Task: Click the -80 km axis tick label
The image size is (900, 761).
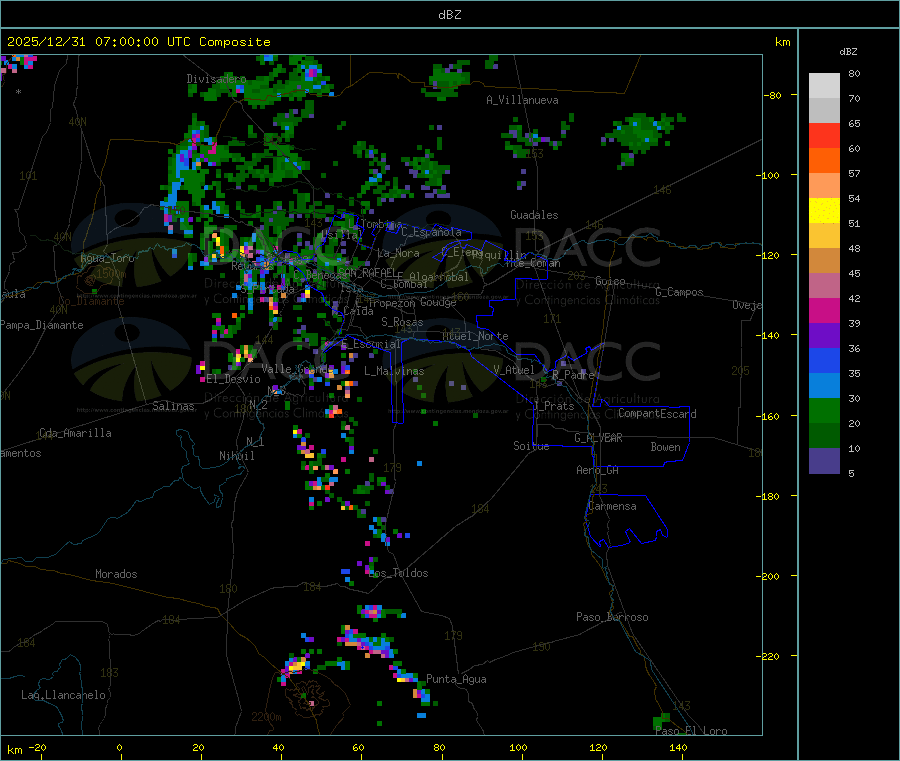Action: (x=773, y=95)
